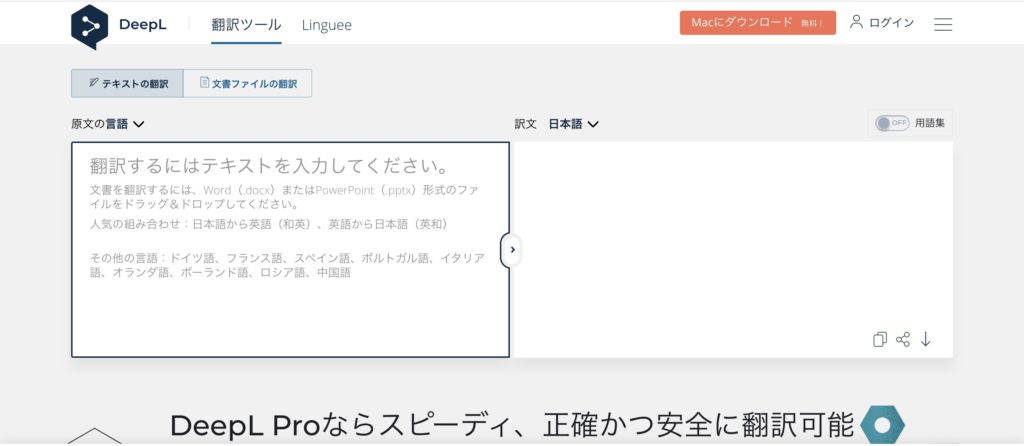Click the DeepL Pro promotional headline
The width and height of the screenshot is (1024, 446).
pos(512,425)
